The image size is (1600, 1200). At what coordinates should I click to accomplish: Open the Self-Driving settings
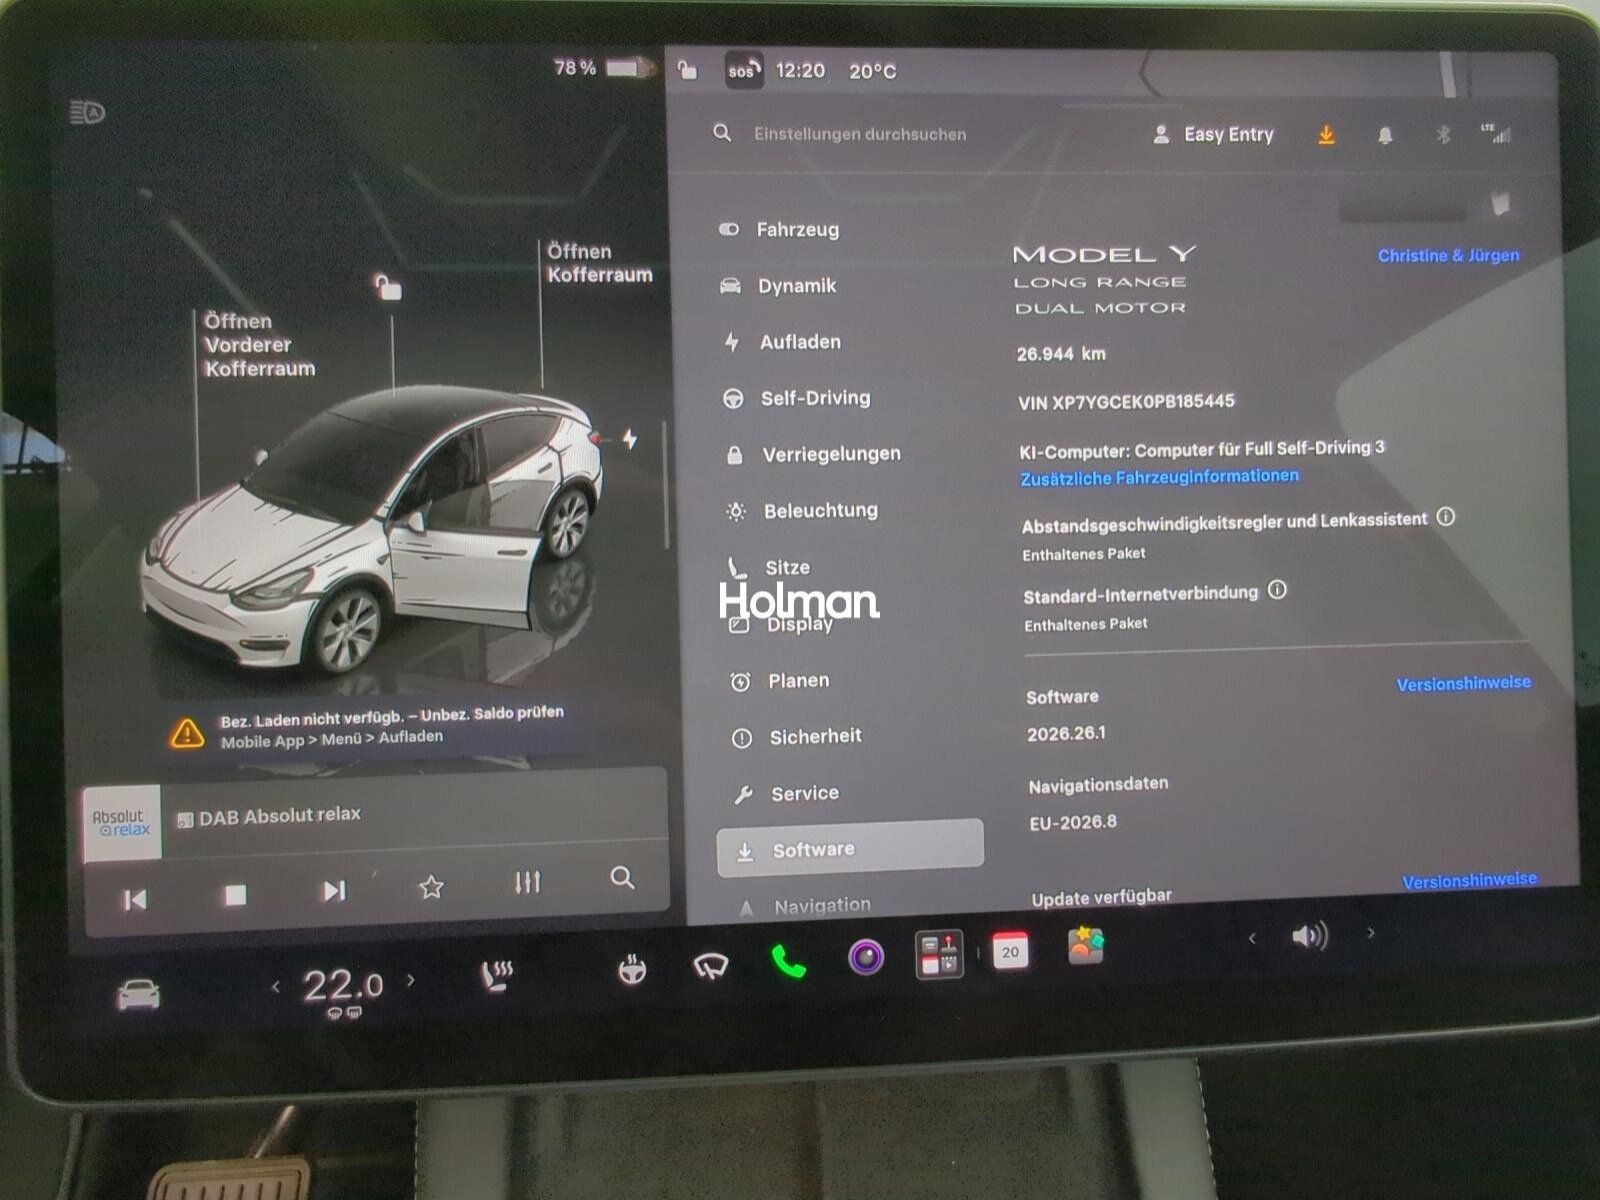(x=796, y=398)
